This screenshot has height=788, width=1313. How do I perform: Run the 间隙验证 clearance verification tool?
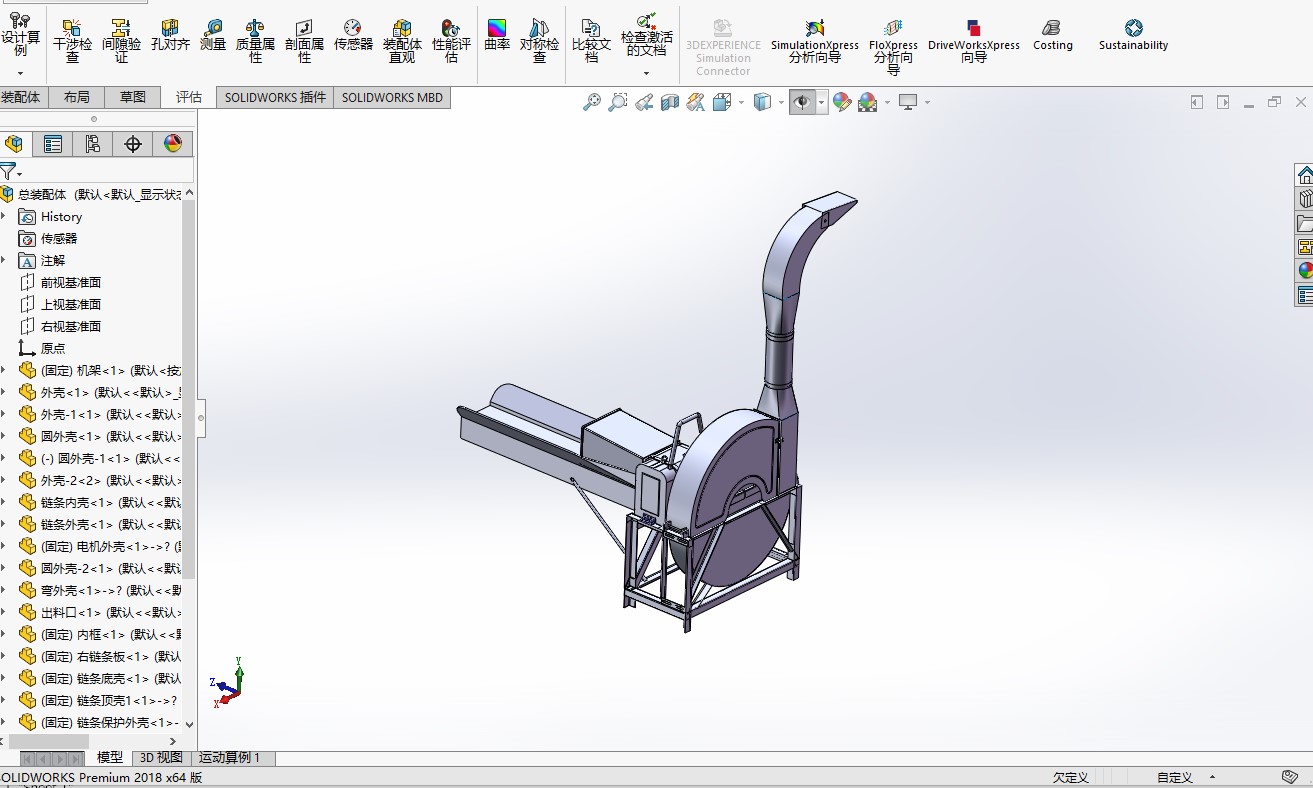pyautogui.click(x=121, y=41)
